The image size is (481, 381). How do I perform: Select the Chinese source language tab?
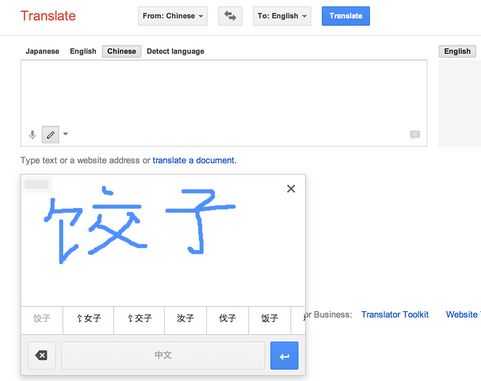pos(122,51)
